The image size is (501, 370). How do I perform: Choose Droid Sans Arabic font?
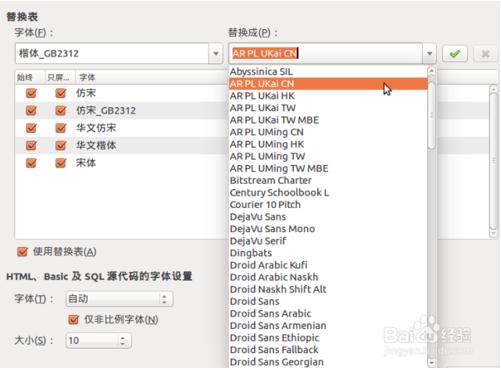328,313
